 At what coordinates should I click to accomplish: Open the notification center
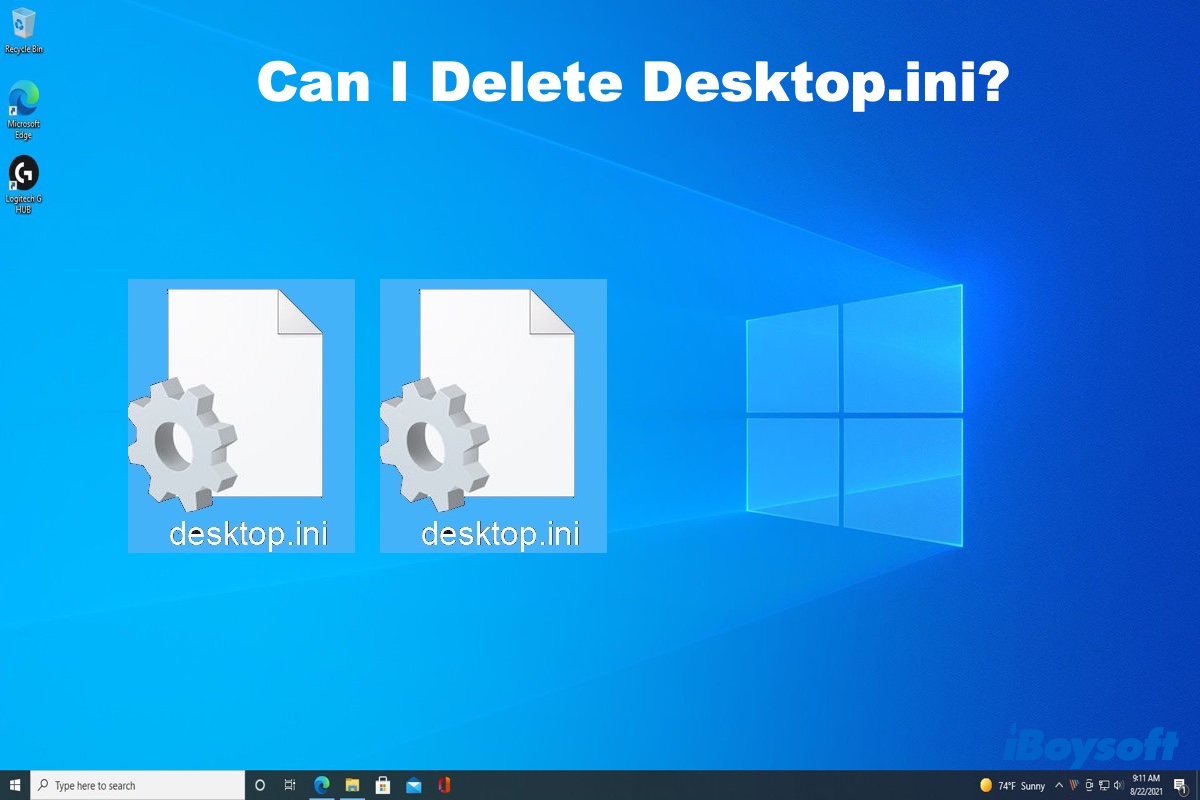click(1180, 785)
